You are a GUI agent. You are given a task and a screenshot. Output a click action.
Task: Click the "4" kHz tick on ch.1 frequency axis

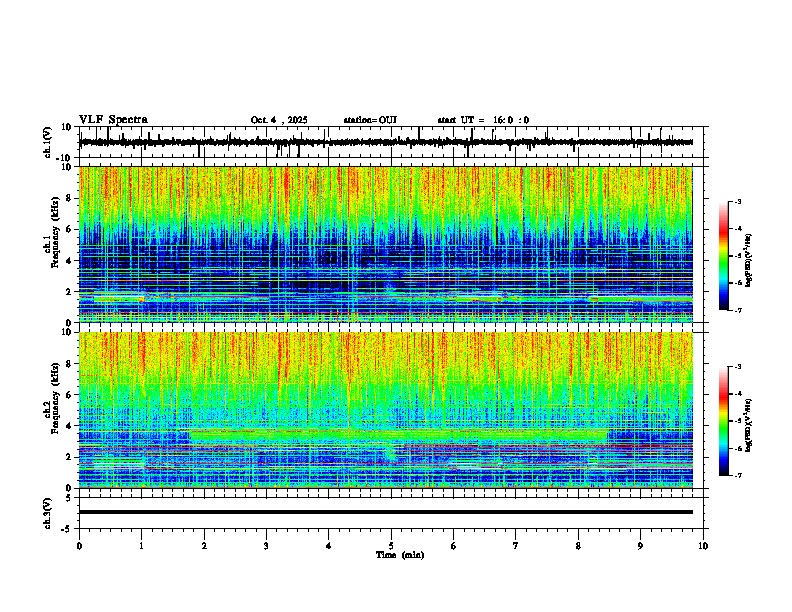click(69, 261)
